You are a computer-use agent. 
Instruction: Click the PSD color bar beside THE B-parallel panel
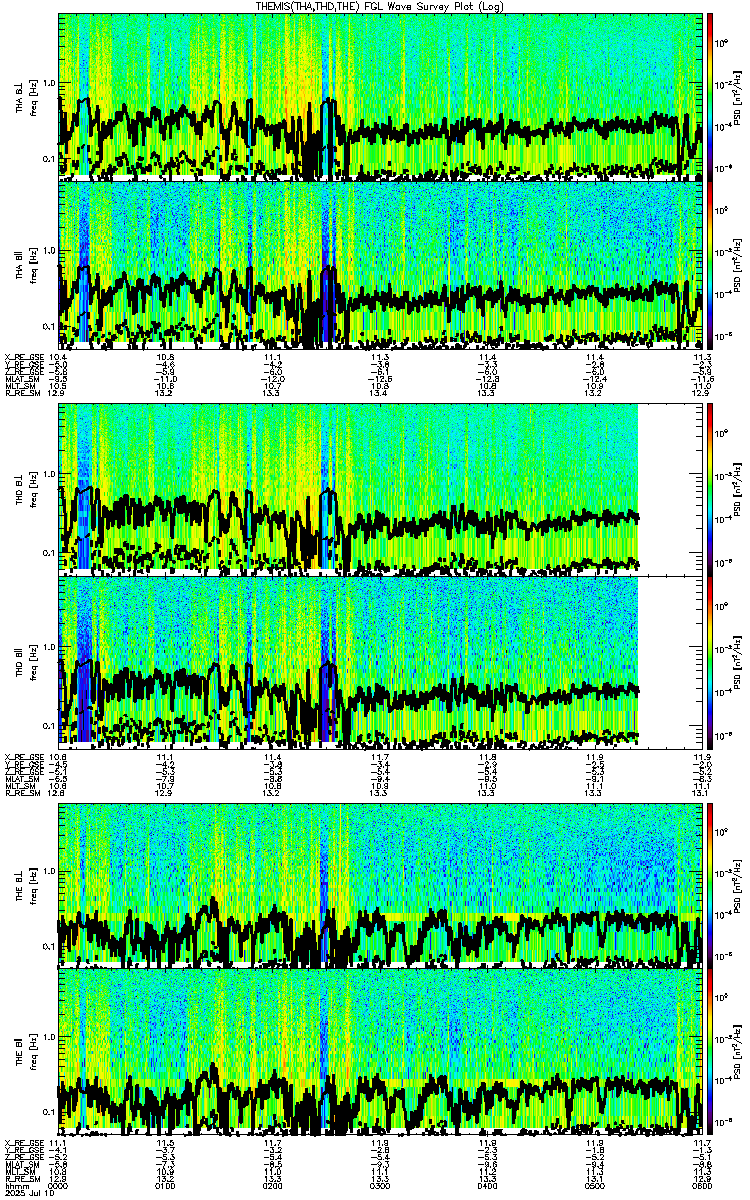(710, 1051)
